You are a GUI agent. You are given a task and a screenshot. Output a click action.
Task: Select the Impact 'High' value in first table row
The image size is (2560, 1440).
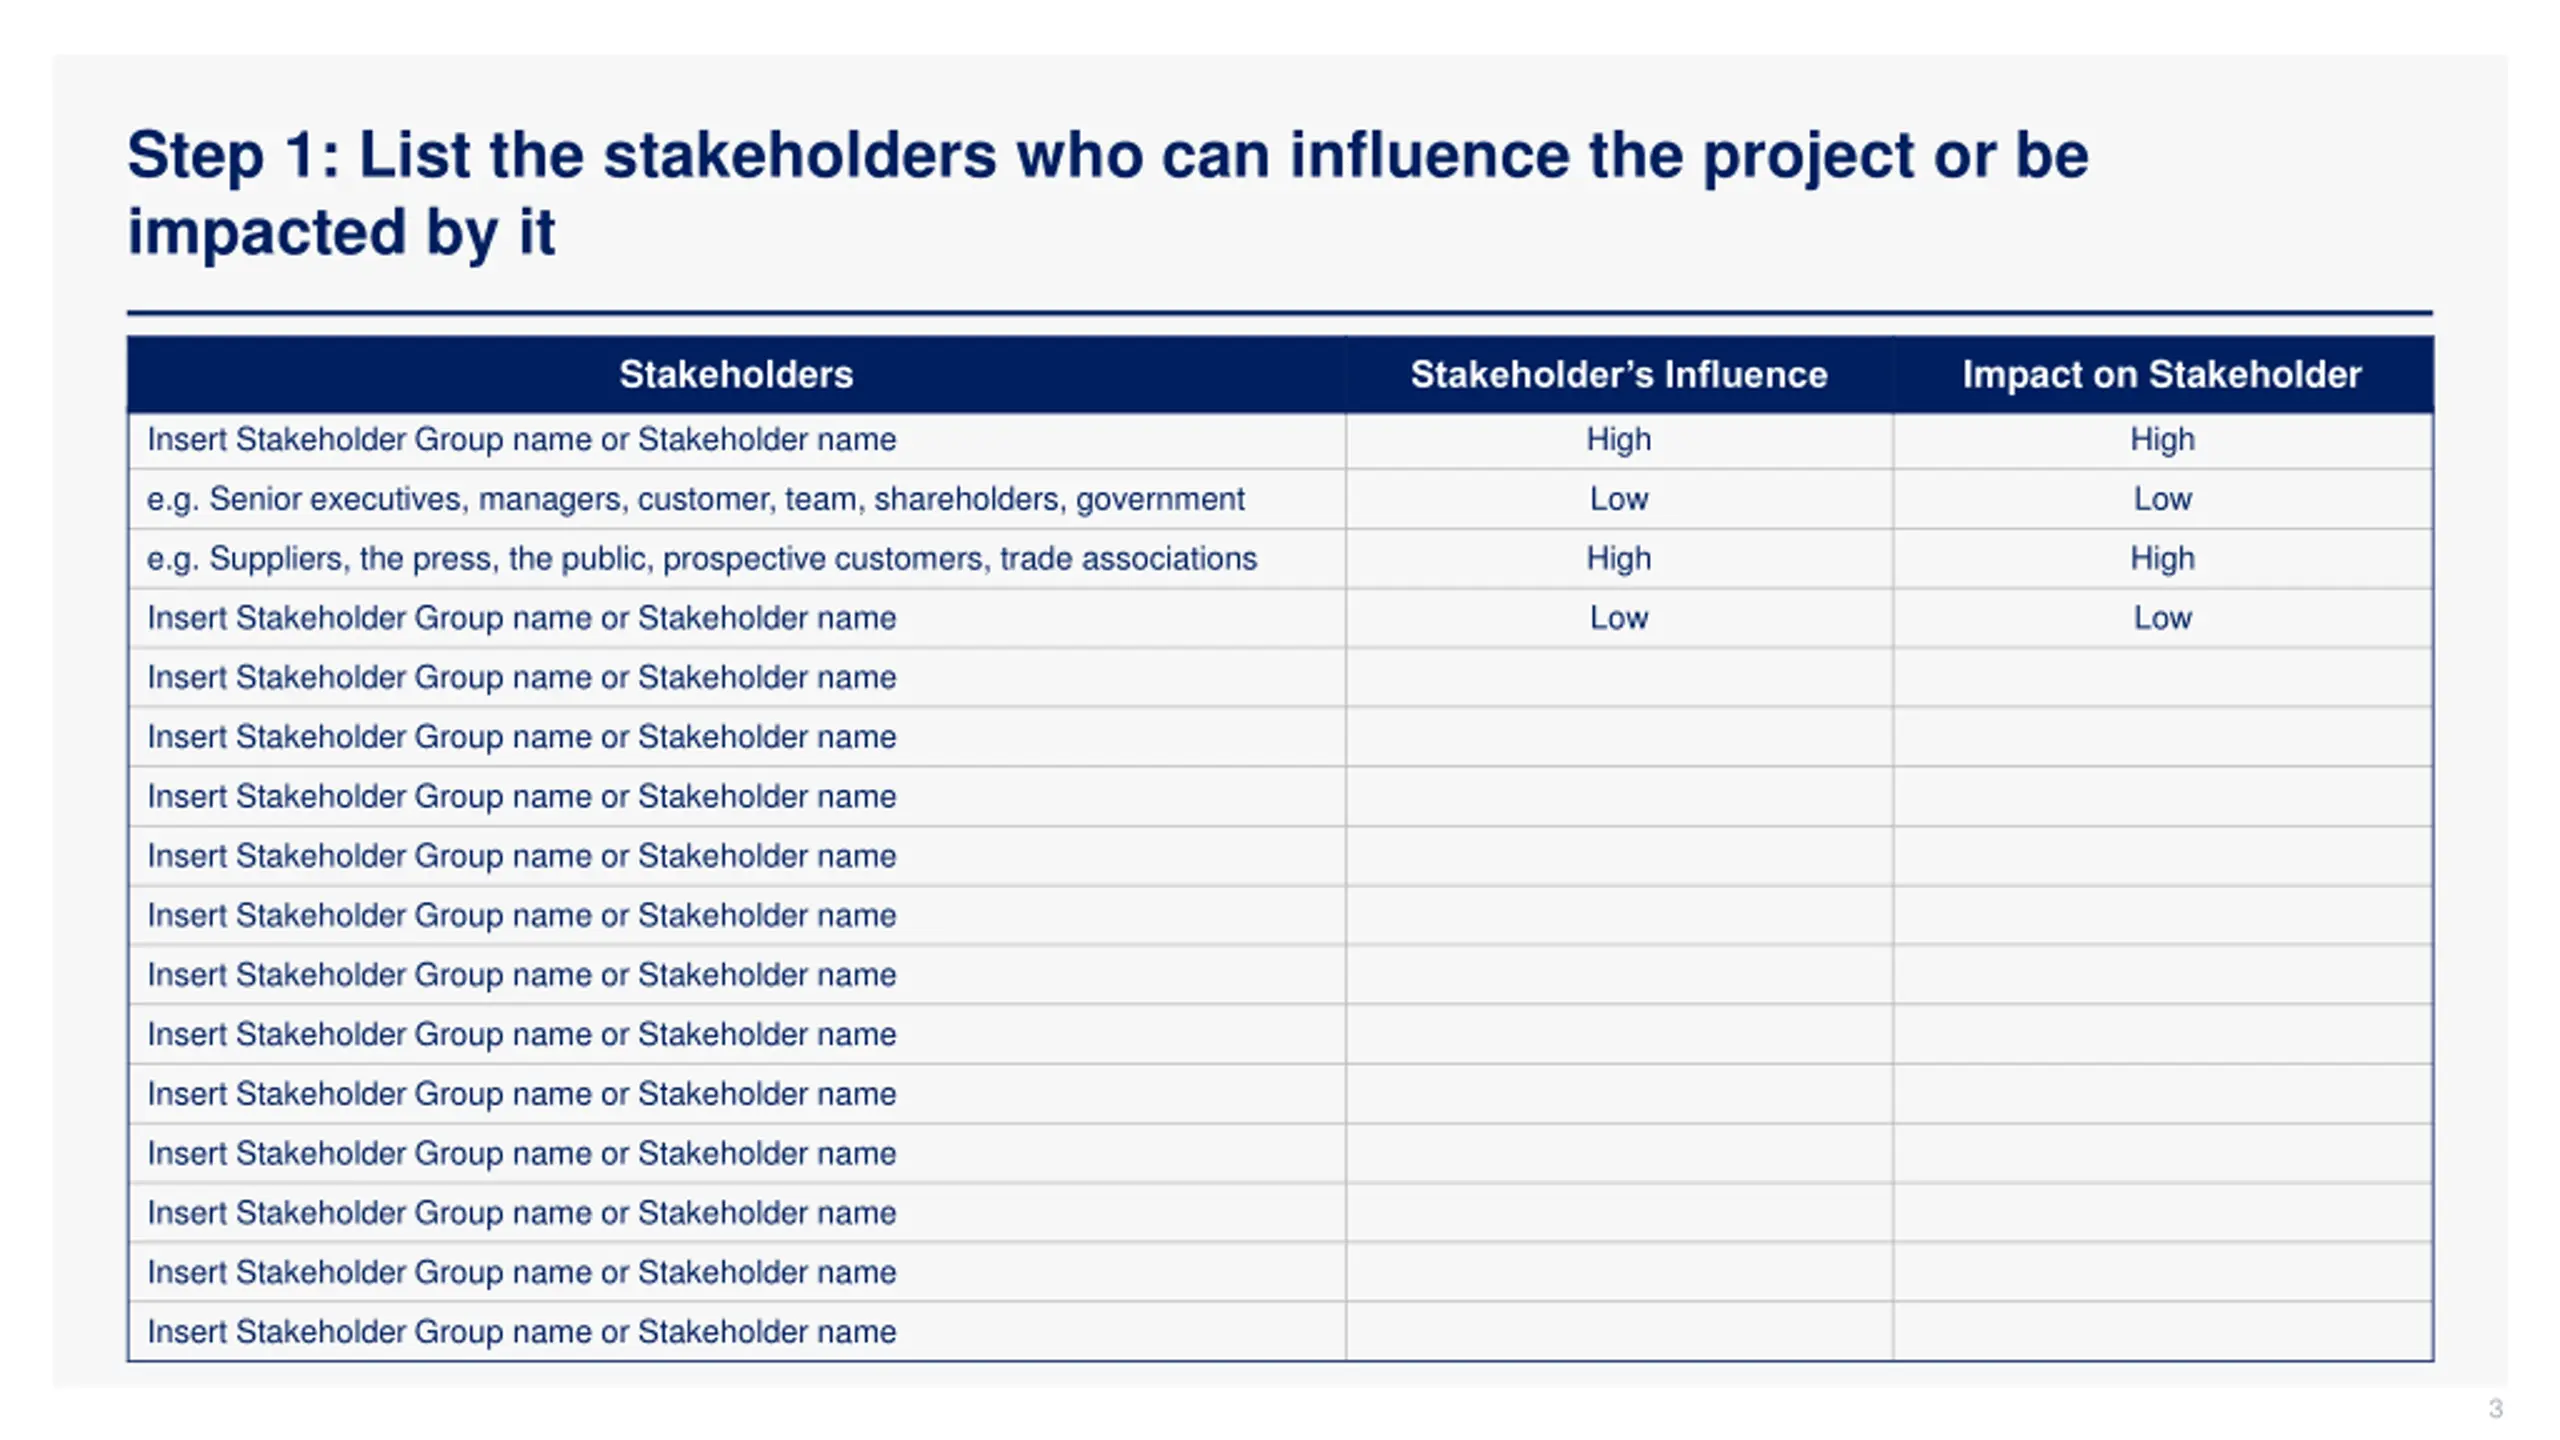click(x=2162, y=439)
